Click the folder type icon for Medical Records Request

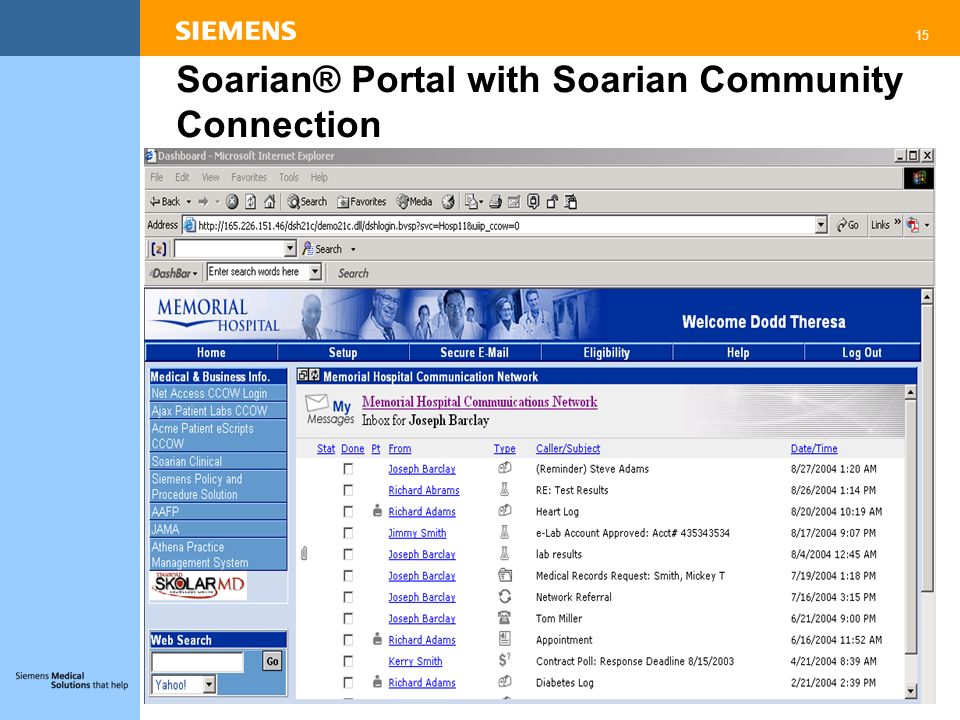point(505,576)
